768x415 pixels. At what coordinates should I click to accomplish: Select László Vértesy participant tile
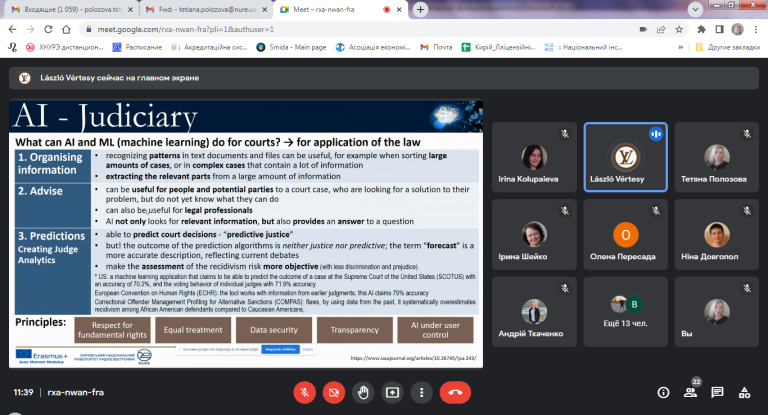point(625,157)
